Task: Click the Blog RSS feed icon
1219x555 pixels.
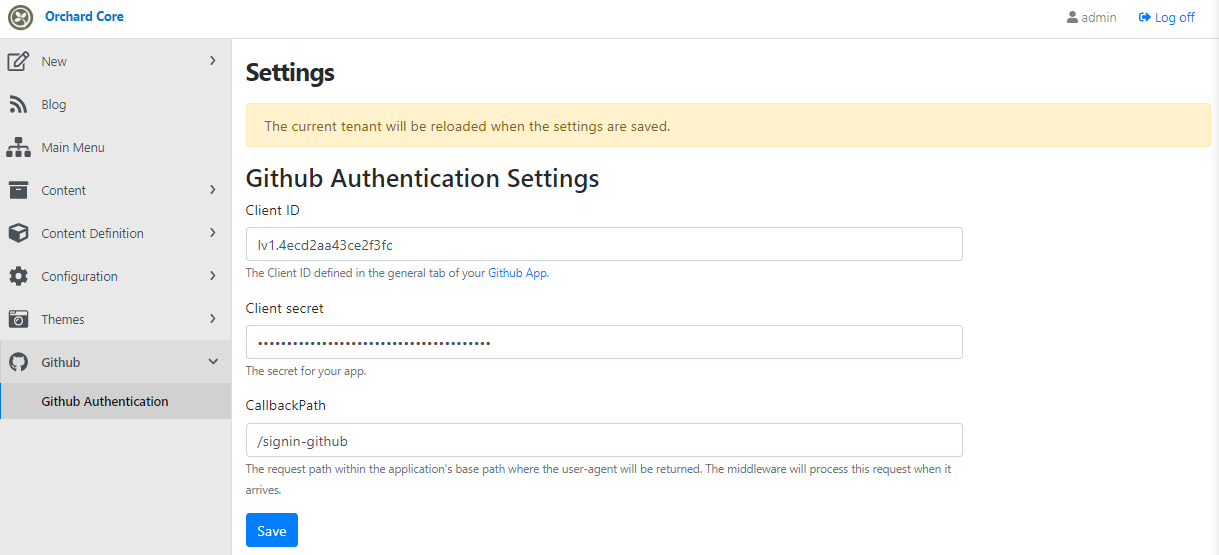Action: point(18,105)
